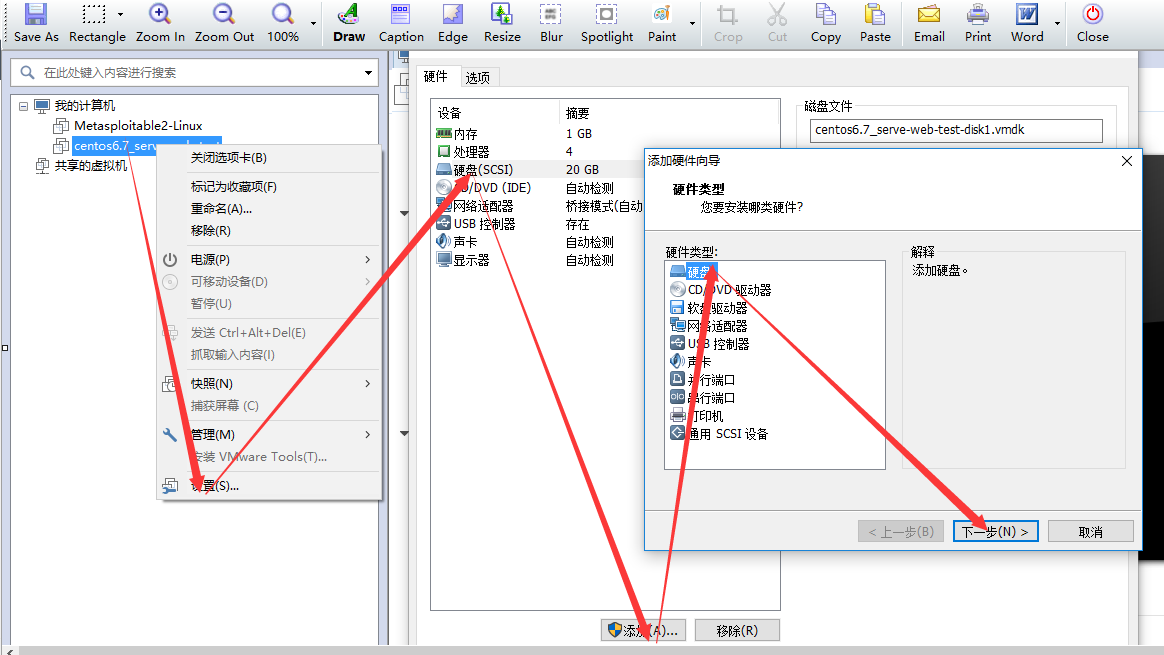This screenshot has width=1164, height=655.
Task: Apply the Blur tool
Action: (x=551, y=23)
